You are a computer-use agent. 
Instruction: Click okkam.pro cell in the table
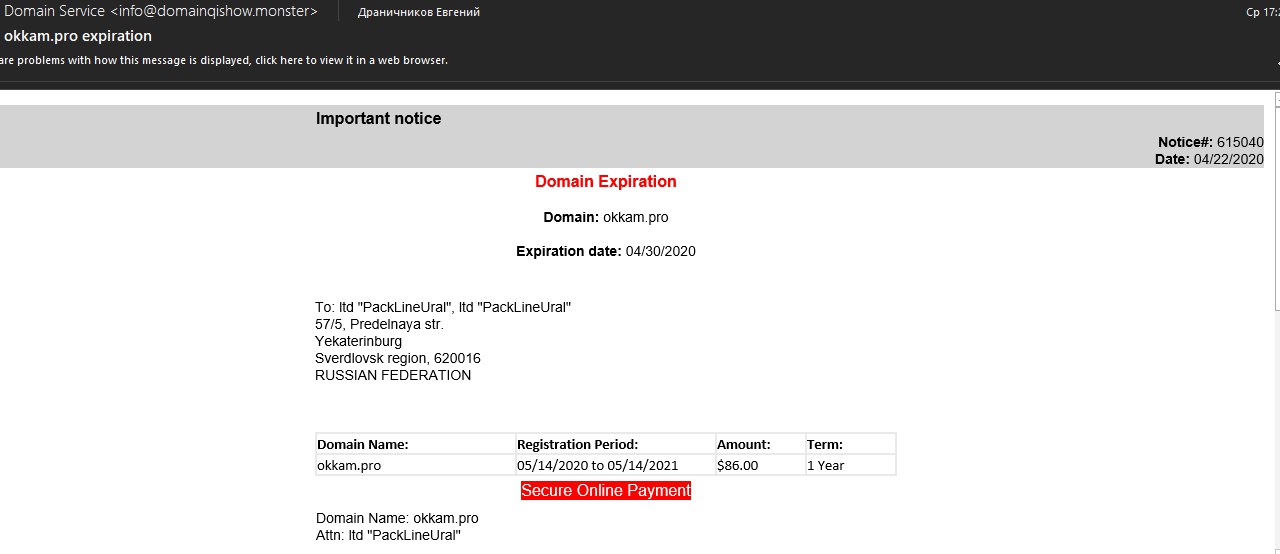click(x=416, y=465)
